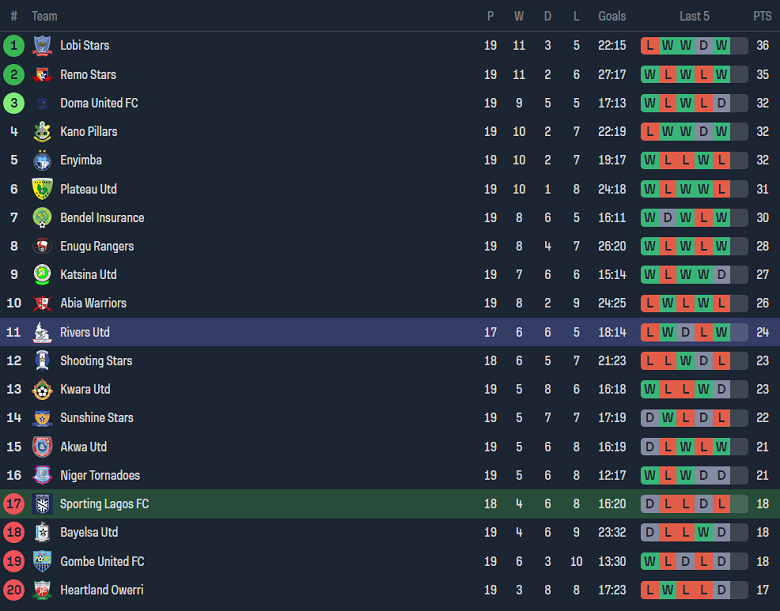Click Lobi Stars' first Last 5 result

pos(650,45)
